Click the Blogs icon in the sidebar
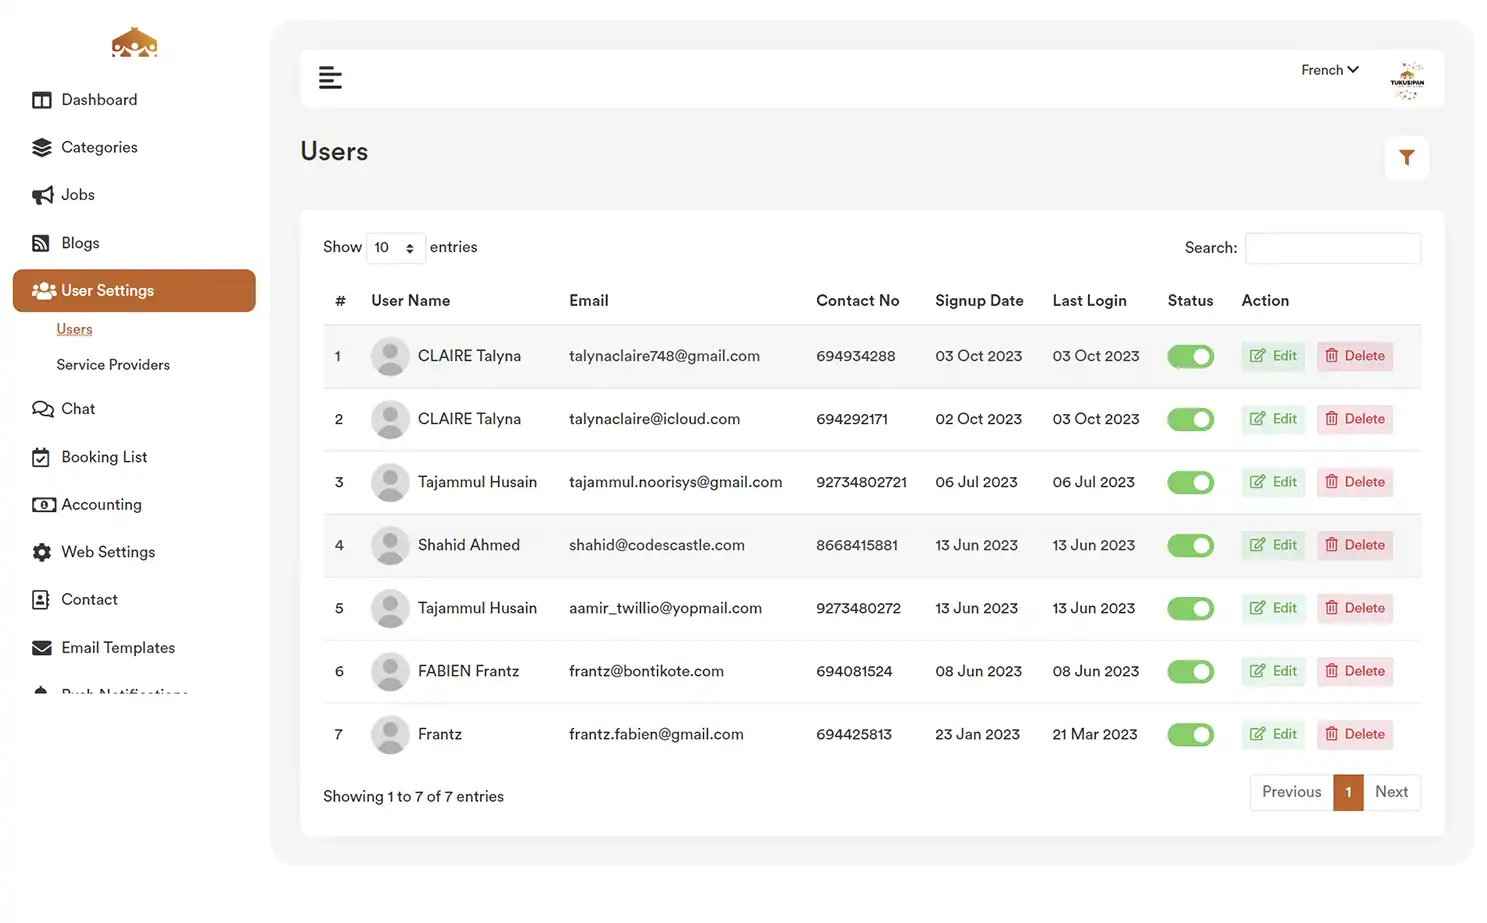Image resolution: width=1487 pixels, height=923 pixels. pyautogui.click(x=41, y=242)
